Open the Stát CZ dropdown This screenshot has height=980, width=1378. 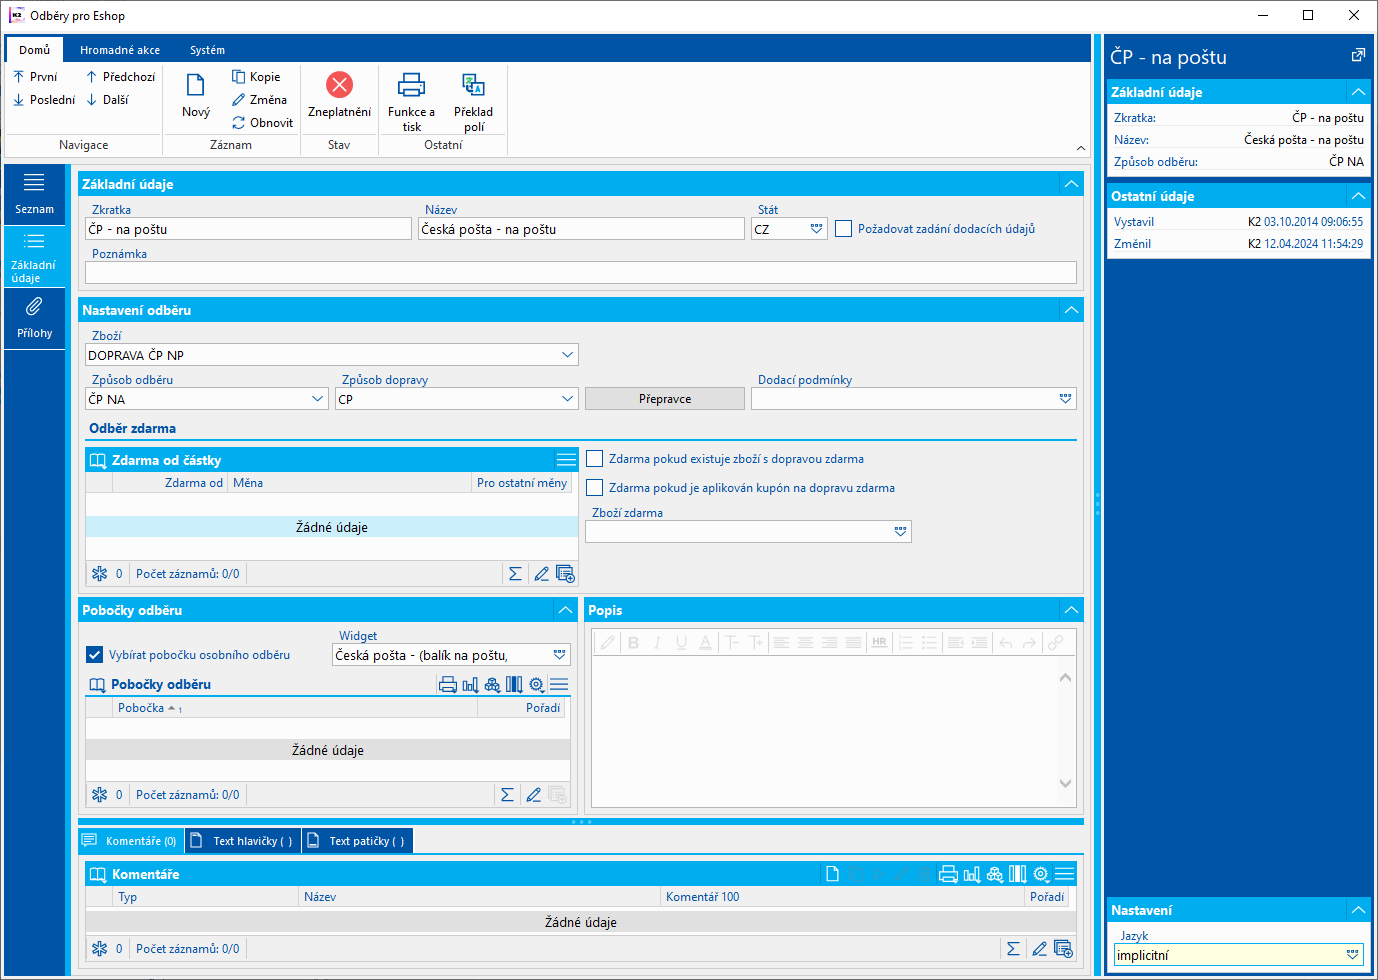[x=816, y=229]
